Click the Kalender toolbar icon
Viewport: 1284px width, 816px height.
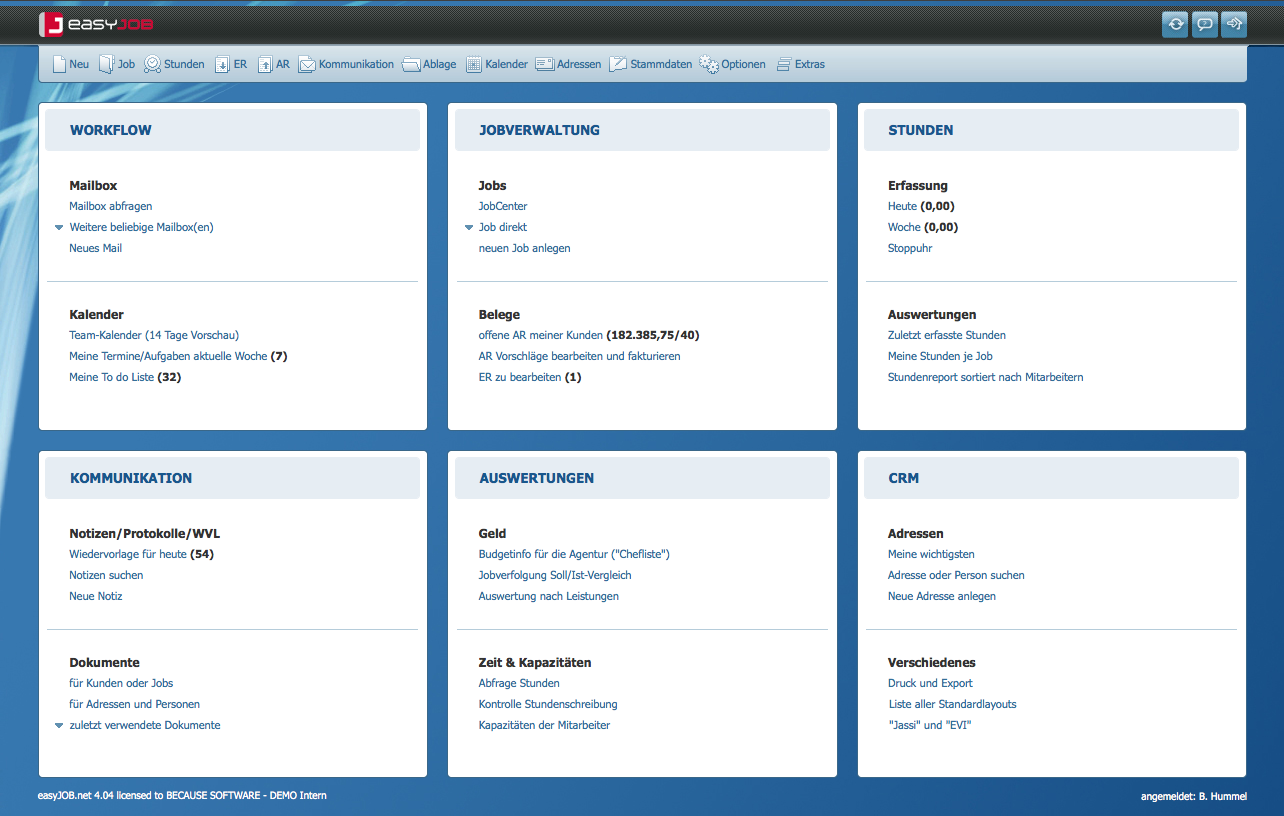pyautogui.click(x=474, y=64)
